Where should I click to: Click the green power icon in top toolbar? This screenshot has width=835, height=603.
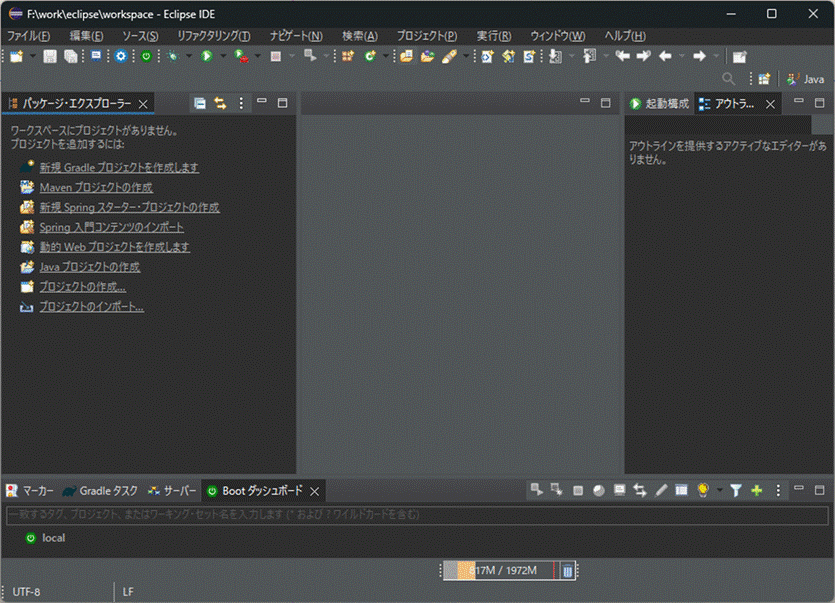click(x=146, y=56)
